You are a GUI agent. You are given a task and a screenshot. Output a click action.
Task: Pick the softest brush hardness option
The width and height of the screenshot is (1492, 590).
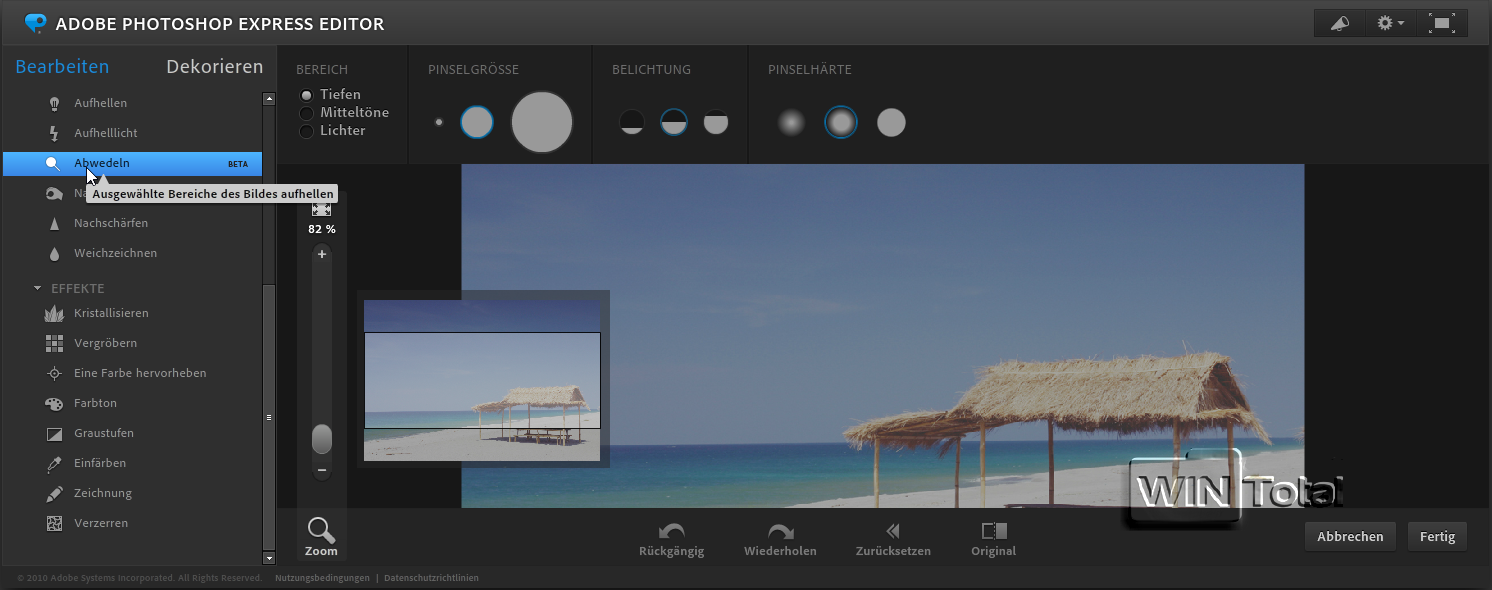tap(791, 122)
